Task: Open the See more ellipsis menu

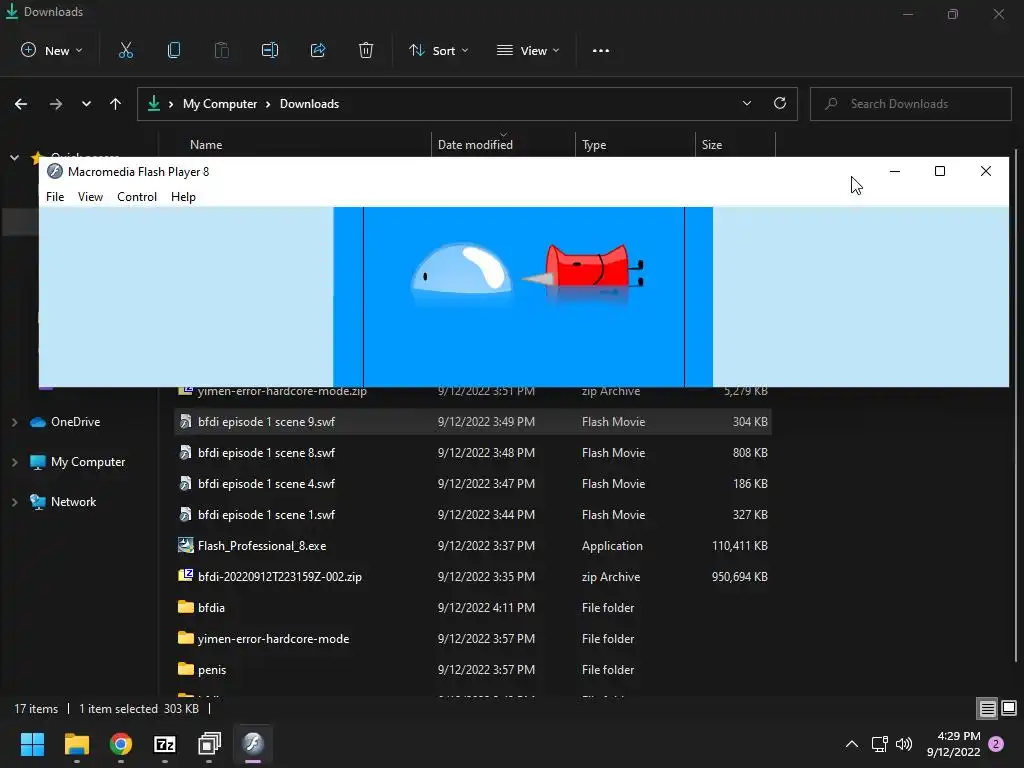Action: 601,50
